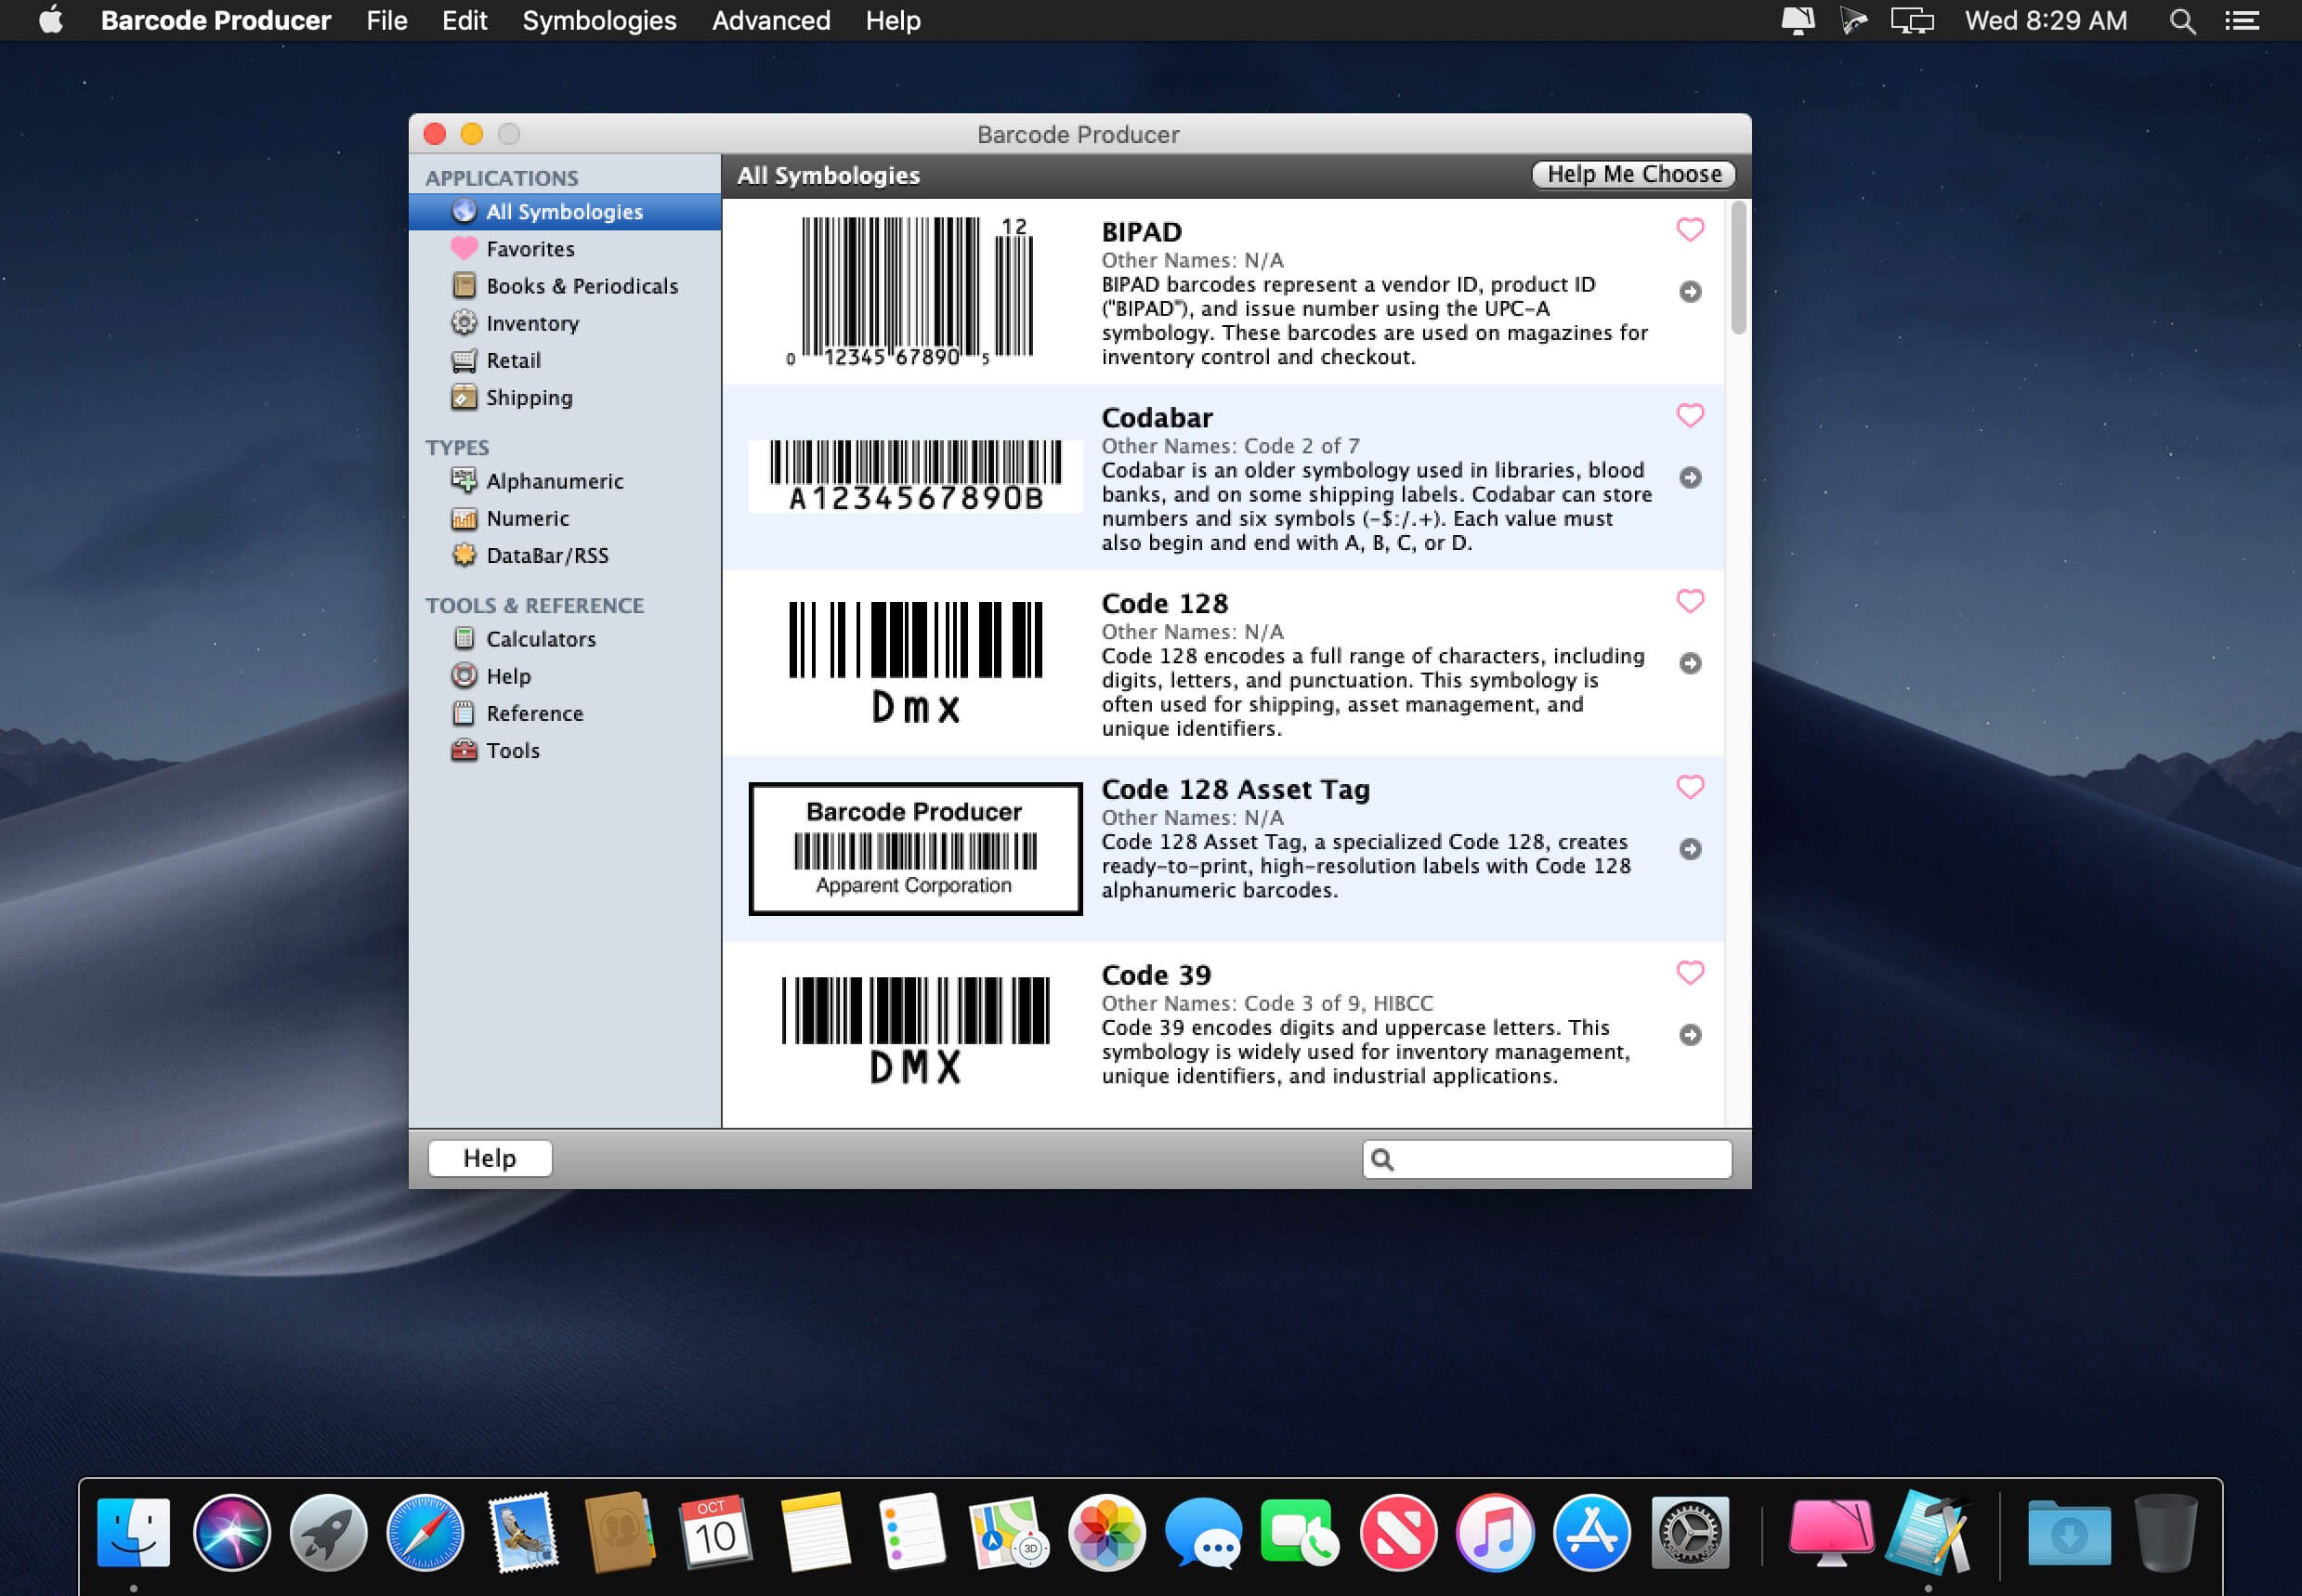This screenshot has height=1596, width=2302.
Task: Select the Inventory application category
Action: tap(532, 323)
